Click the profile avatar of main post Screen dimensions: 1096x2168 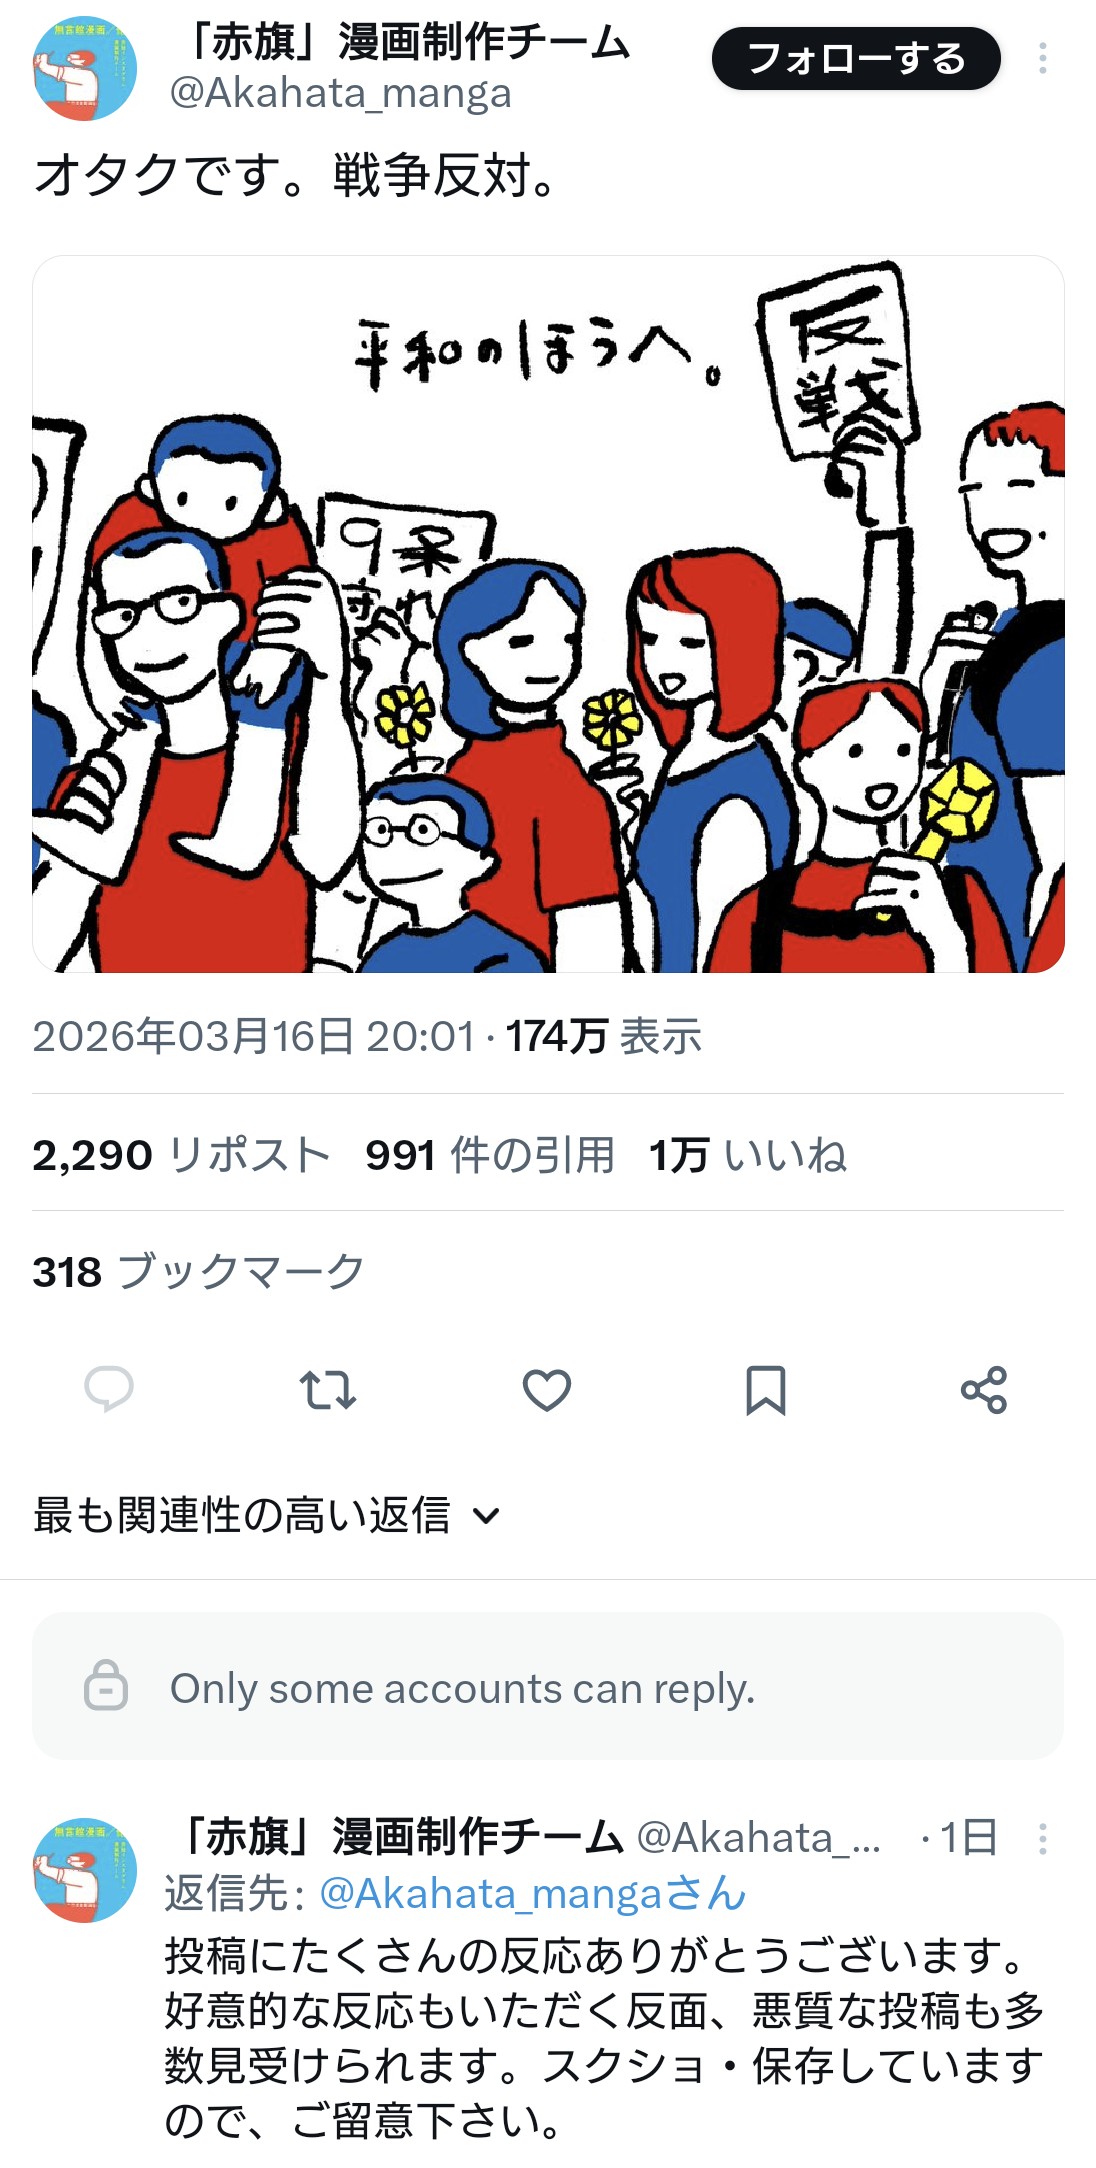pyautogui.click(x=85, y=68)
